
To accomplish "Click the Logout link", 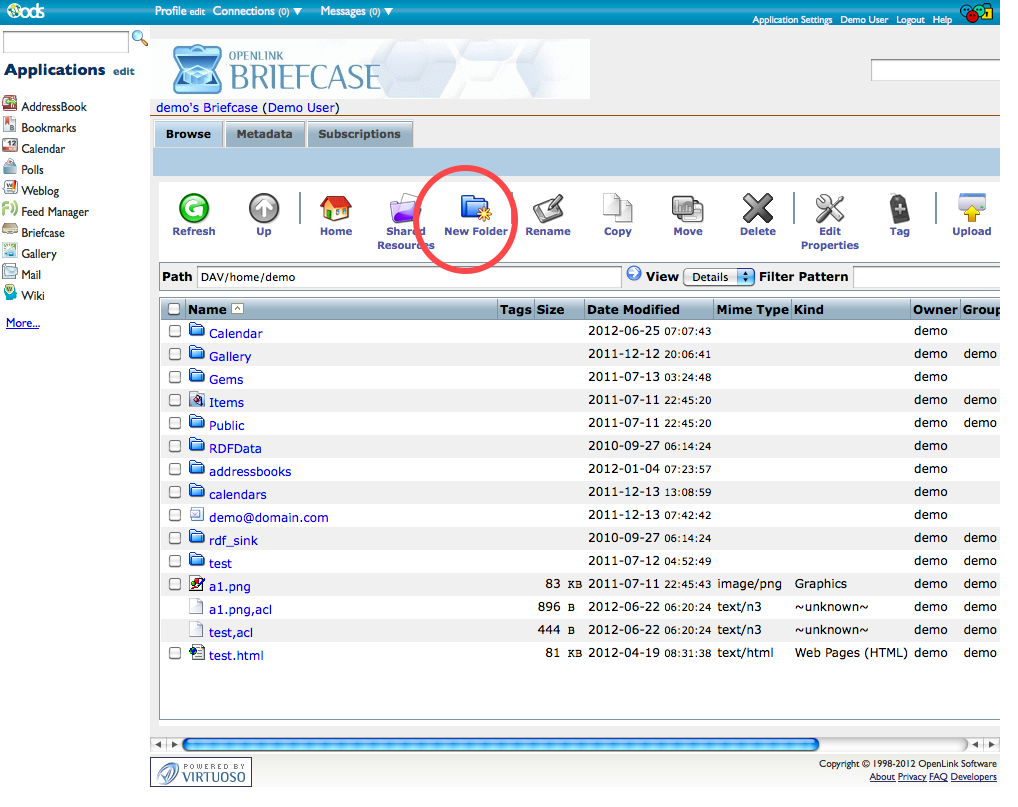I will coord(910,20).
